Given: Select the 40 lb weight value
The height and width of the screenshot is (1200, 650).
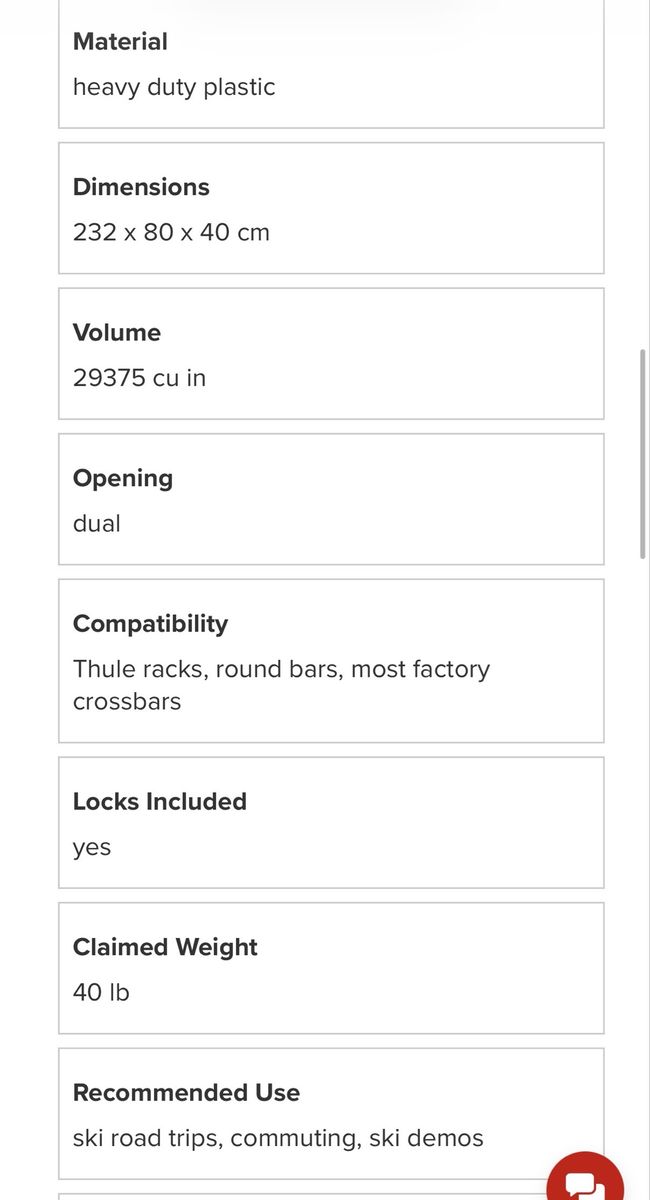Looking at the screenshot, I should [x=101, y=993].
